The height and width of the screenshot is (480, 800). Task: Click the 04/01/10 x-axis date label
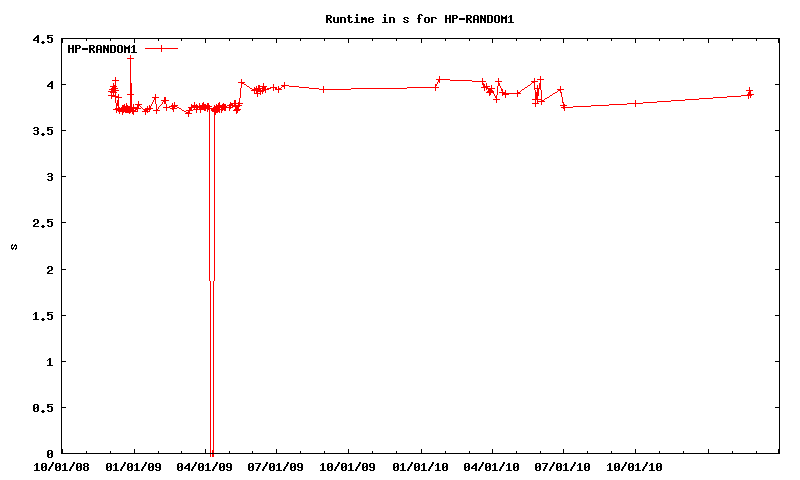[x=491, y=465]
